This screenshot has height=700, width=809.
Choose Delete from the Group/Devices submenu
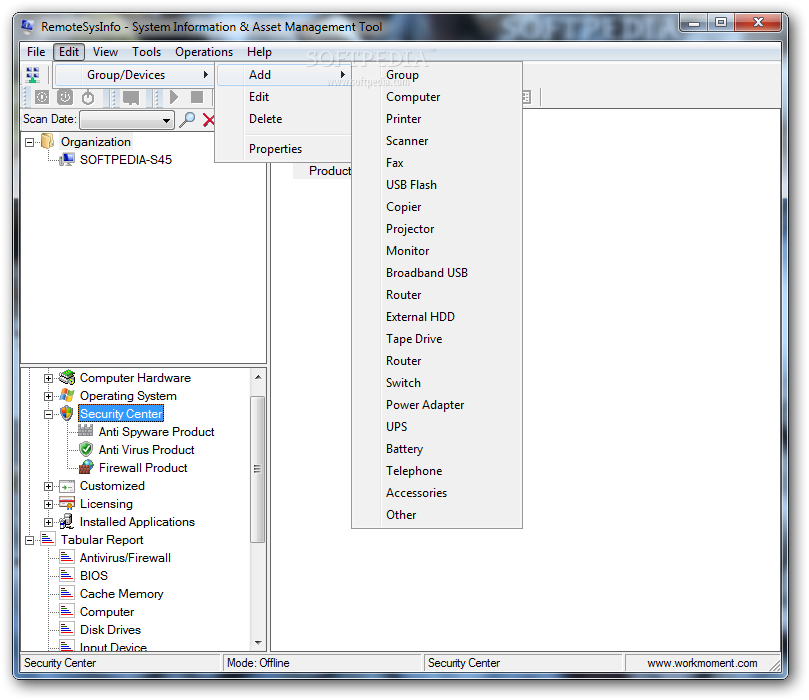283,119
